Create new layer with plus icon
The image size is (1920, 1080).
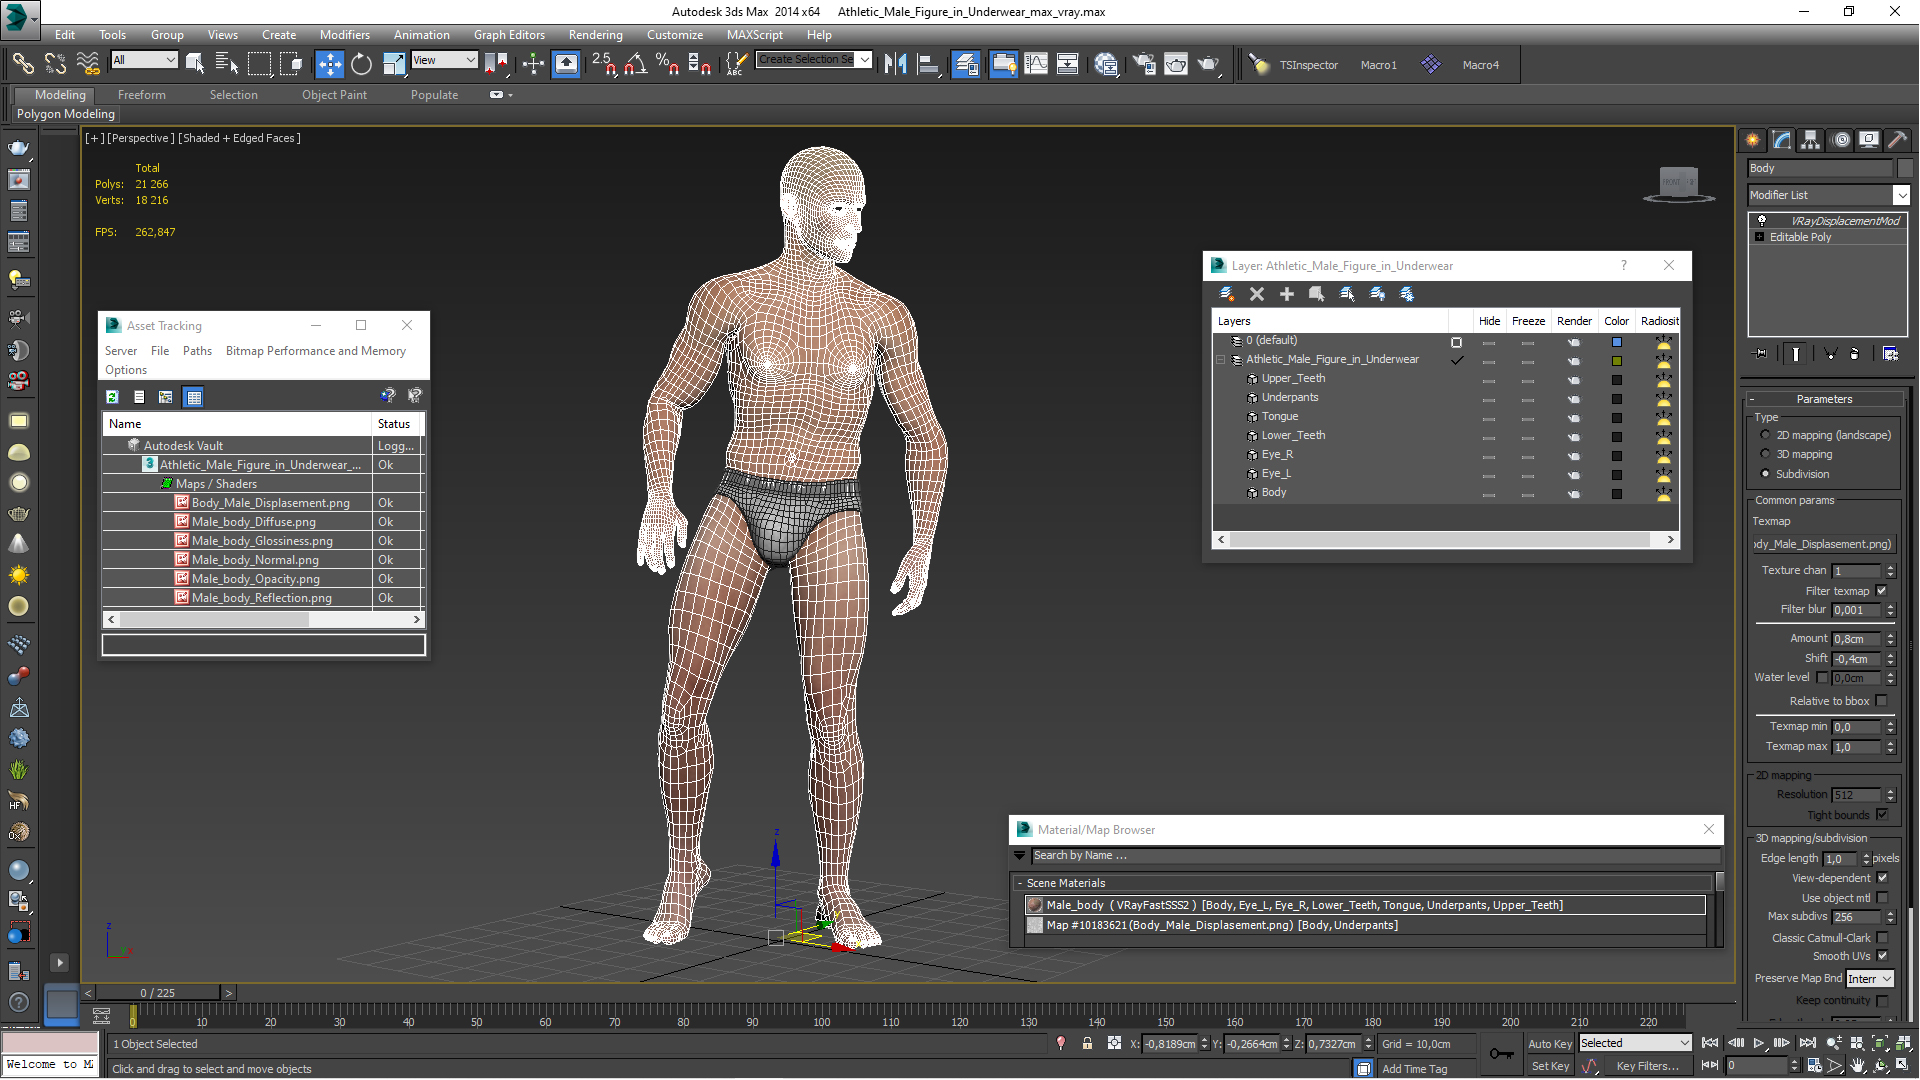1287,294
